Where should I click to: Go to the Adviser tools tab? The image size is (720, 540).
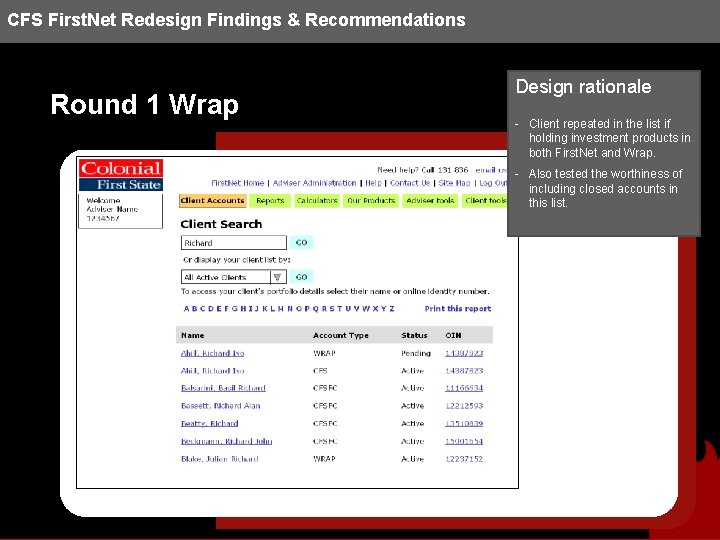pyautogui.click(x=430, y=201)
